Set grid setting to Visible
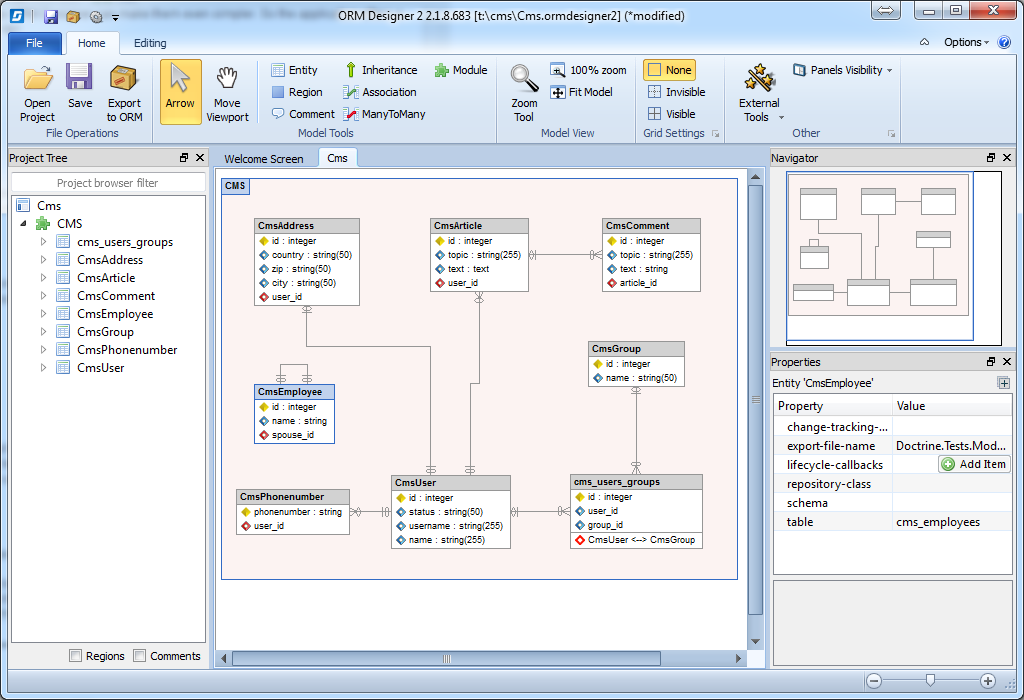1024x700 pixels. pyautogui.click(x=671, y=114)
